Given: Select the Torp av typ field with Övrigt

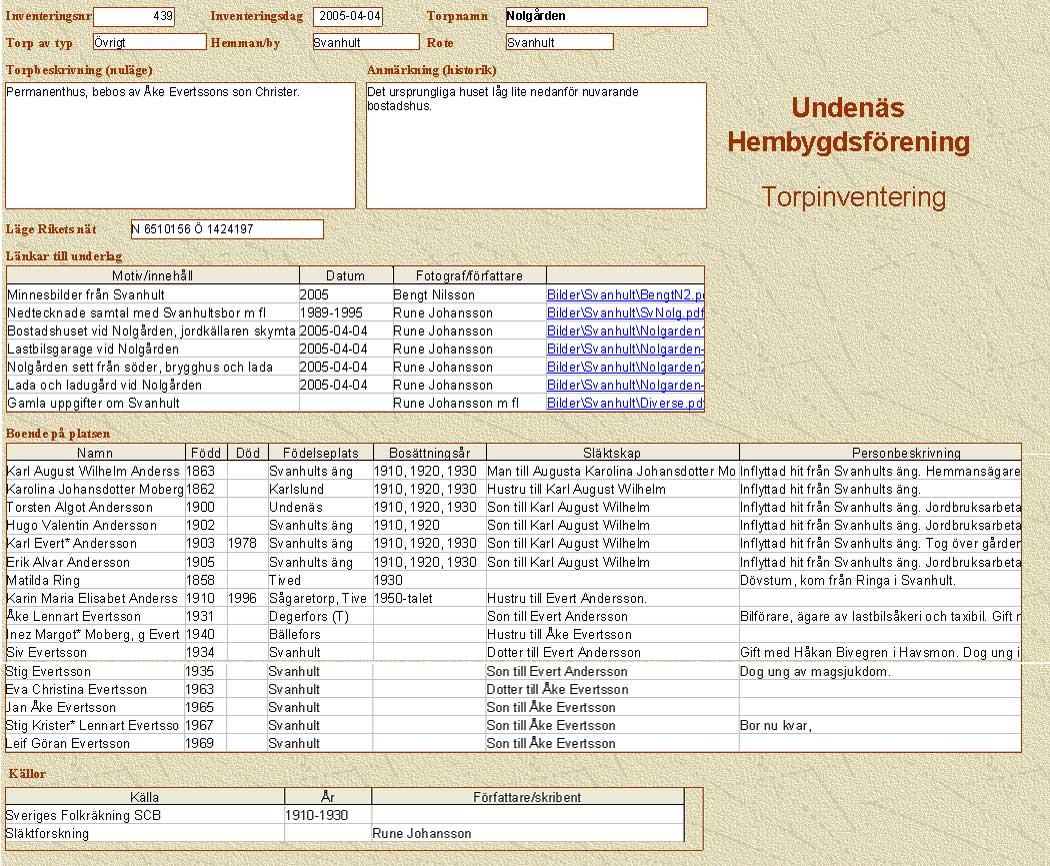Looking at the screenshot, I should 148,42.
